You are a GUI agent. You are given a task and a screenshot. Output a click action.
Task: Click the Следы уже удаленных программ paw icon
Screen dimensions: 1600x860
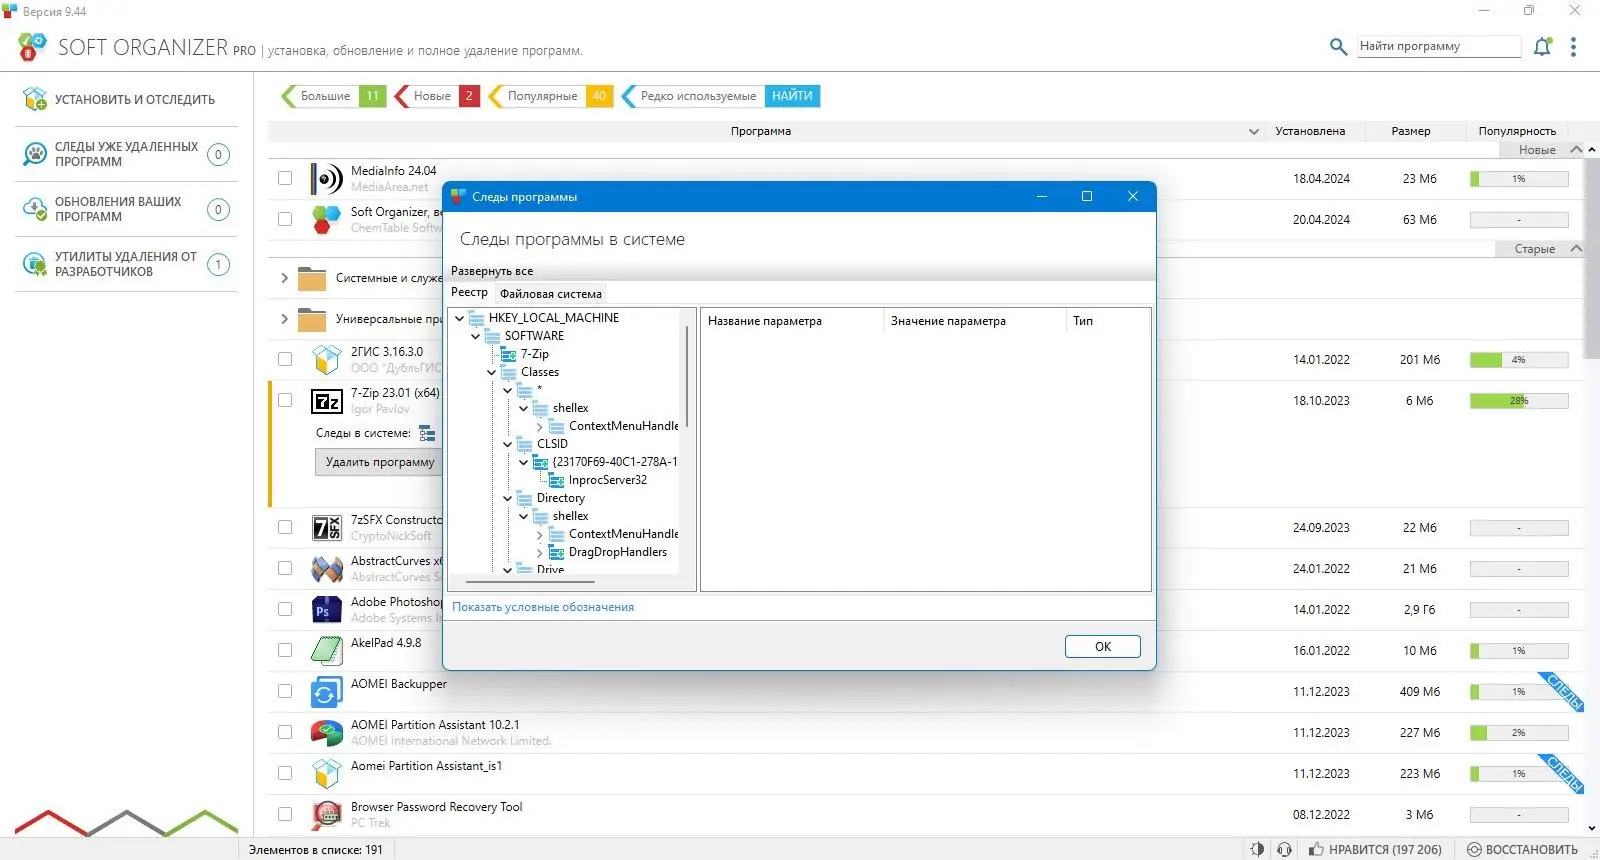point(35,154)
